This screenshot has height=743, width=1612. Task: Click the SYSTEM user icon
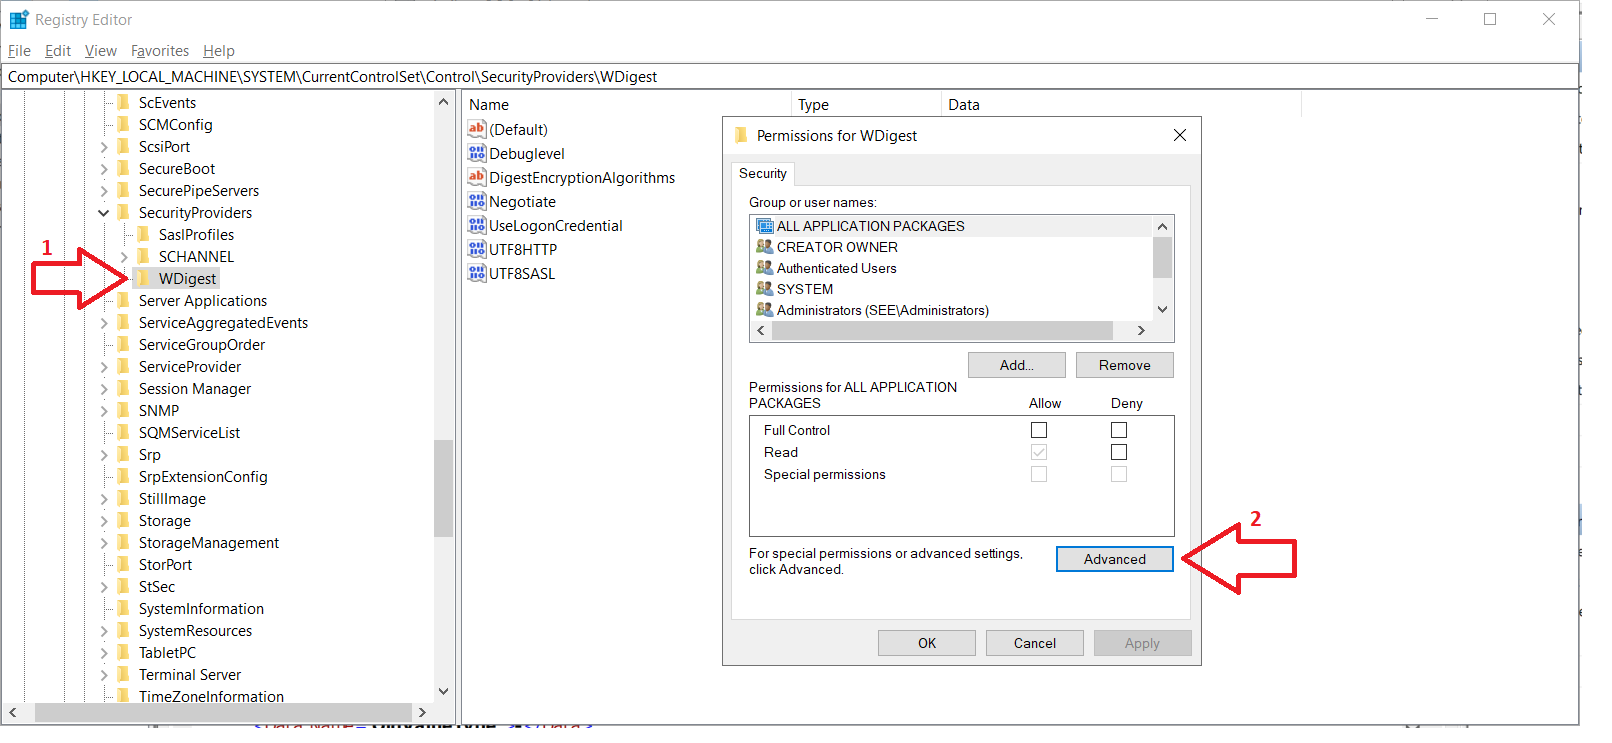tap(765, 289)
